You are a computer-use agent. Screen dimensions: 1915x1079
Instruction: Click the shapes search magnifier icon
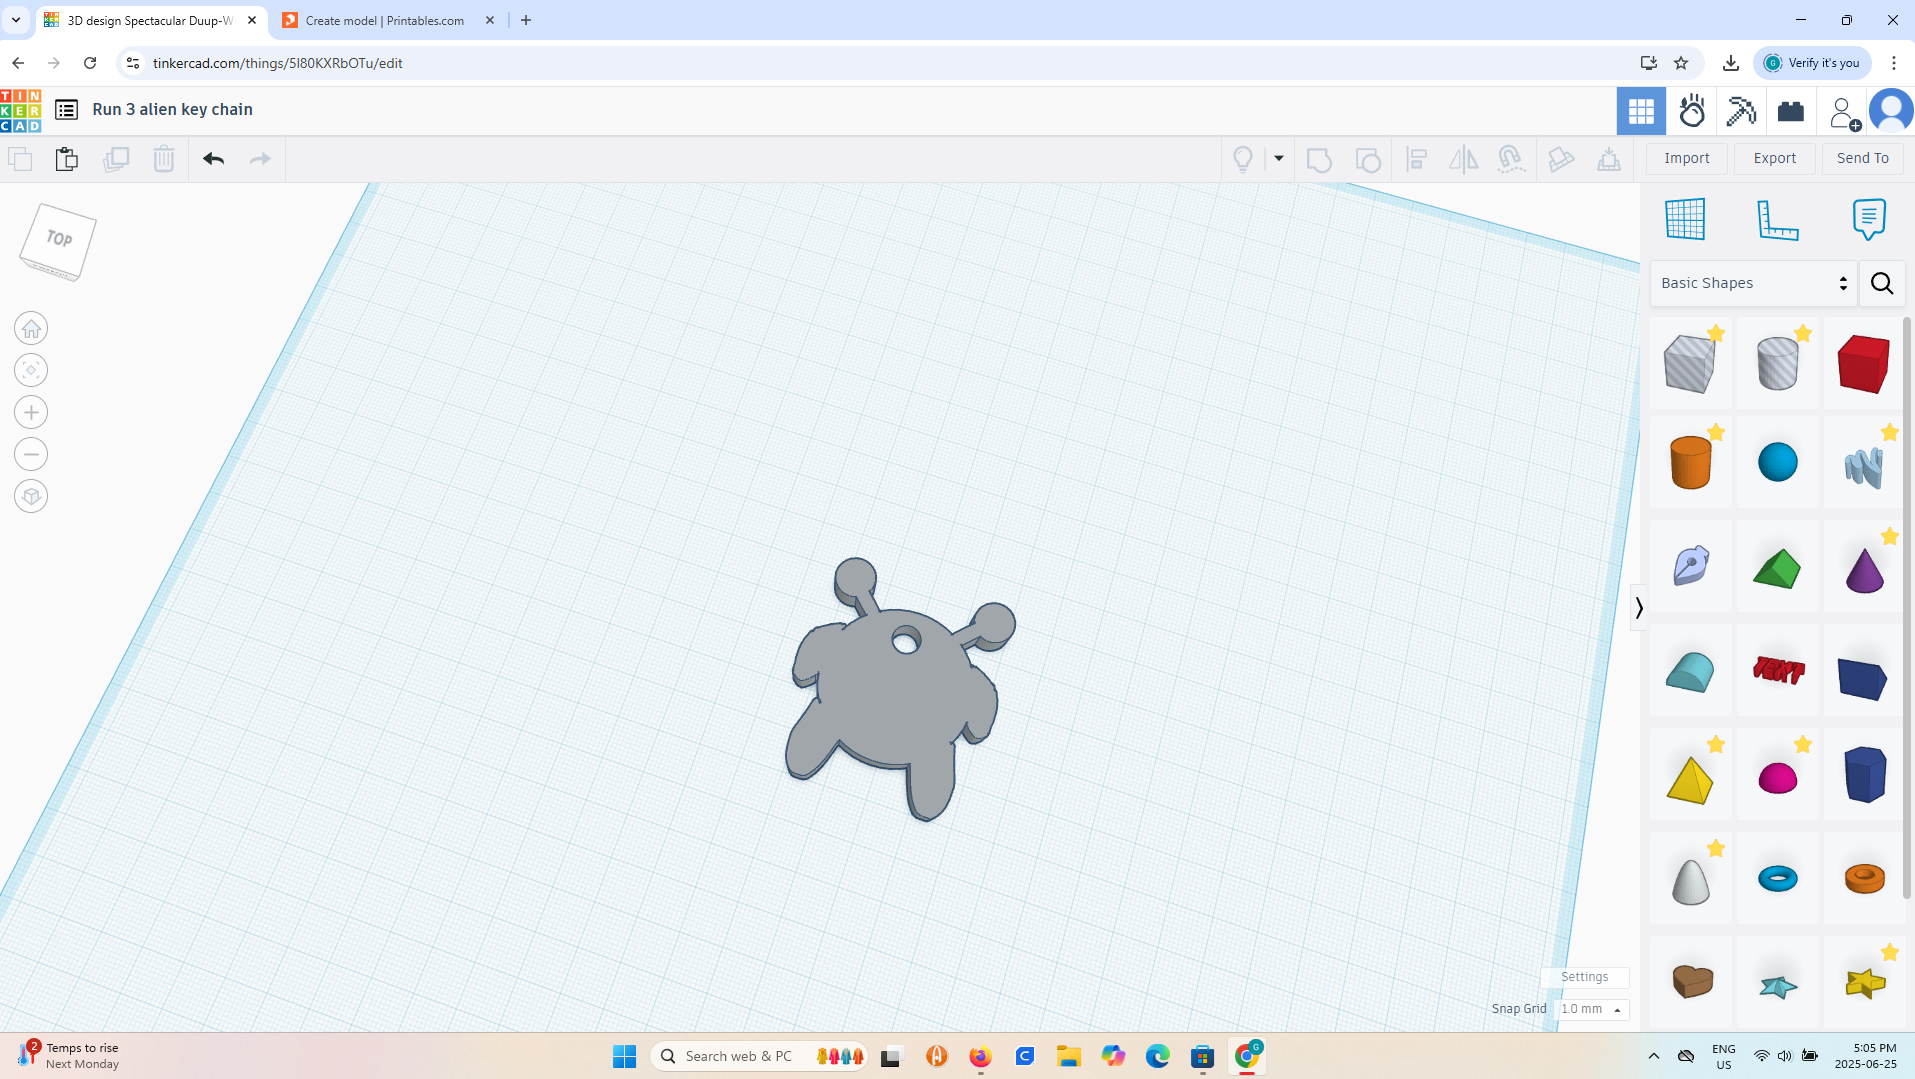click(x=1882, y=283)
